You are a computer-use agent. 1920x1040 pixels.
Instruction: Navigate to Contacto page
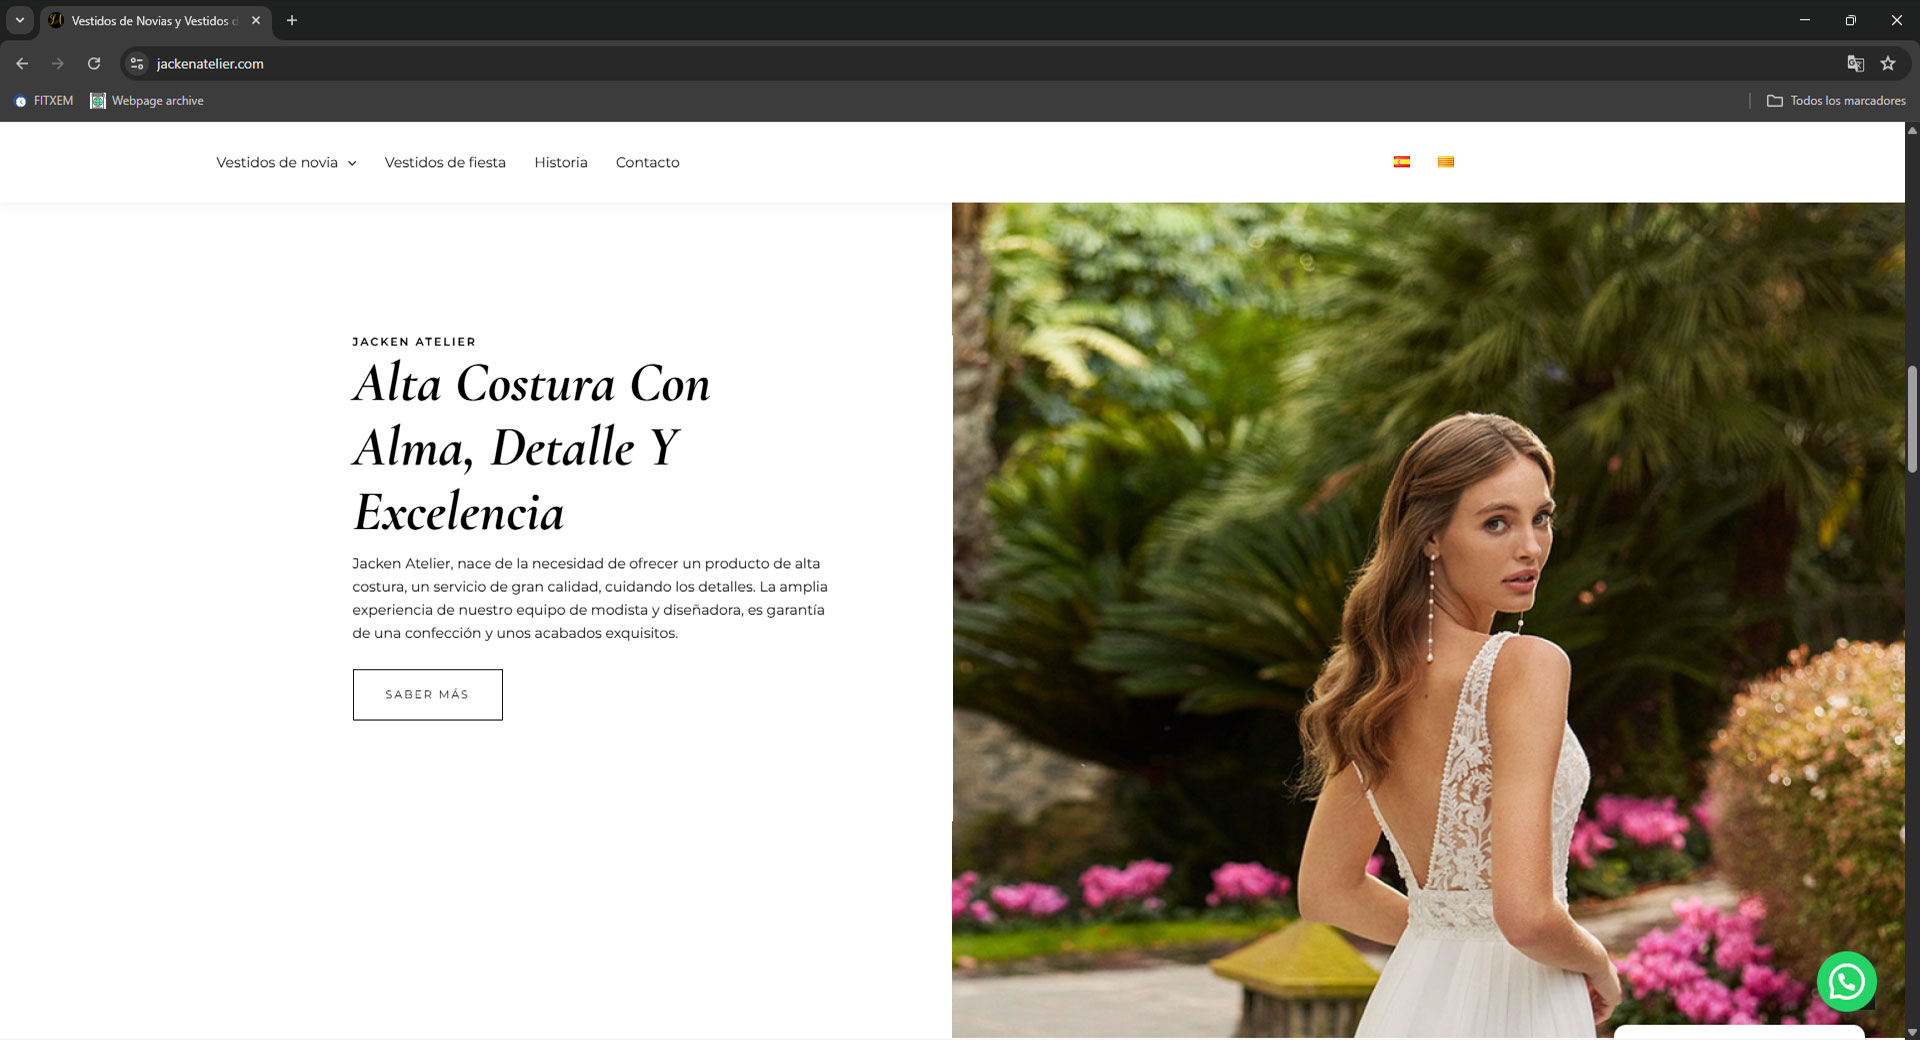click(x=647, y=162)
